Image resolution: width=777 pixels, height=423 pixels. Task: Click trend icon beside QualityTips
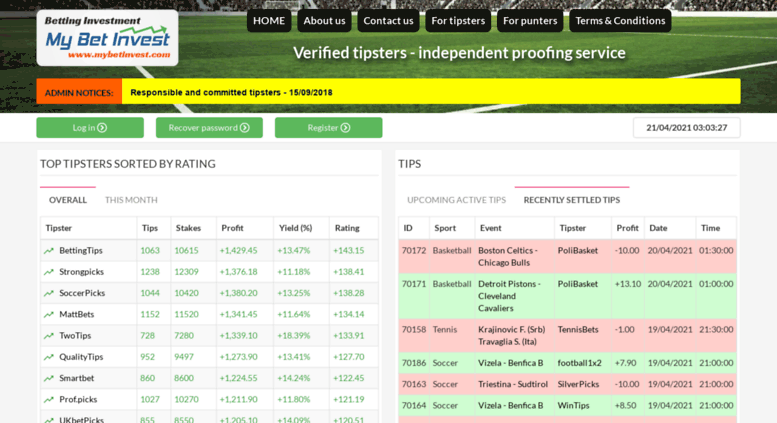(x=49, y=357)
